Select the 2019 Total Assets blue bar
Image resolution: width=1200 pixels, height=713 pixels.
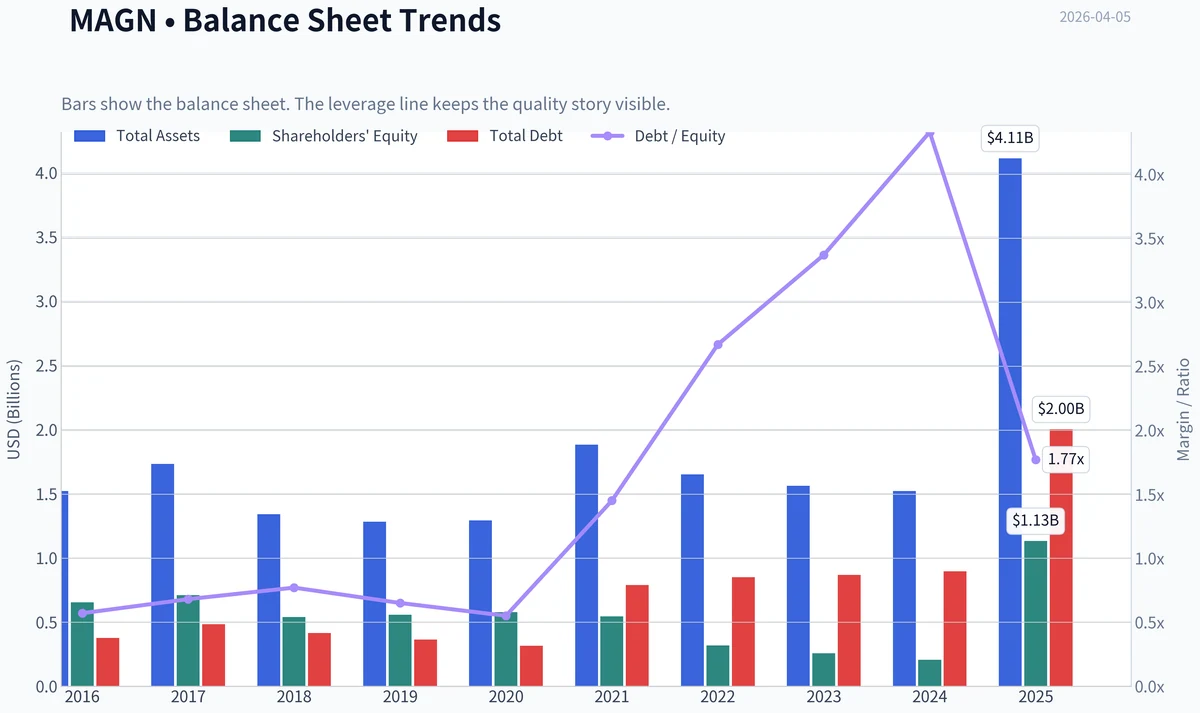374,604
